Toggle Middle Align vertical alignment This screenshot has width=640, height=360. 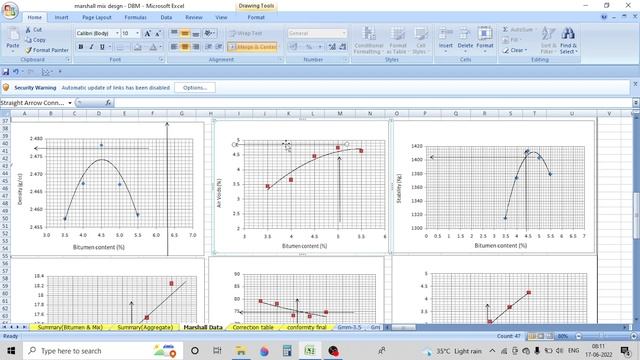click(185, 33)
